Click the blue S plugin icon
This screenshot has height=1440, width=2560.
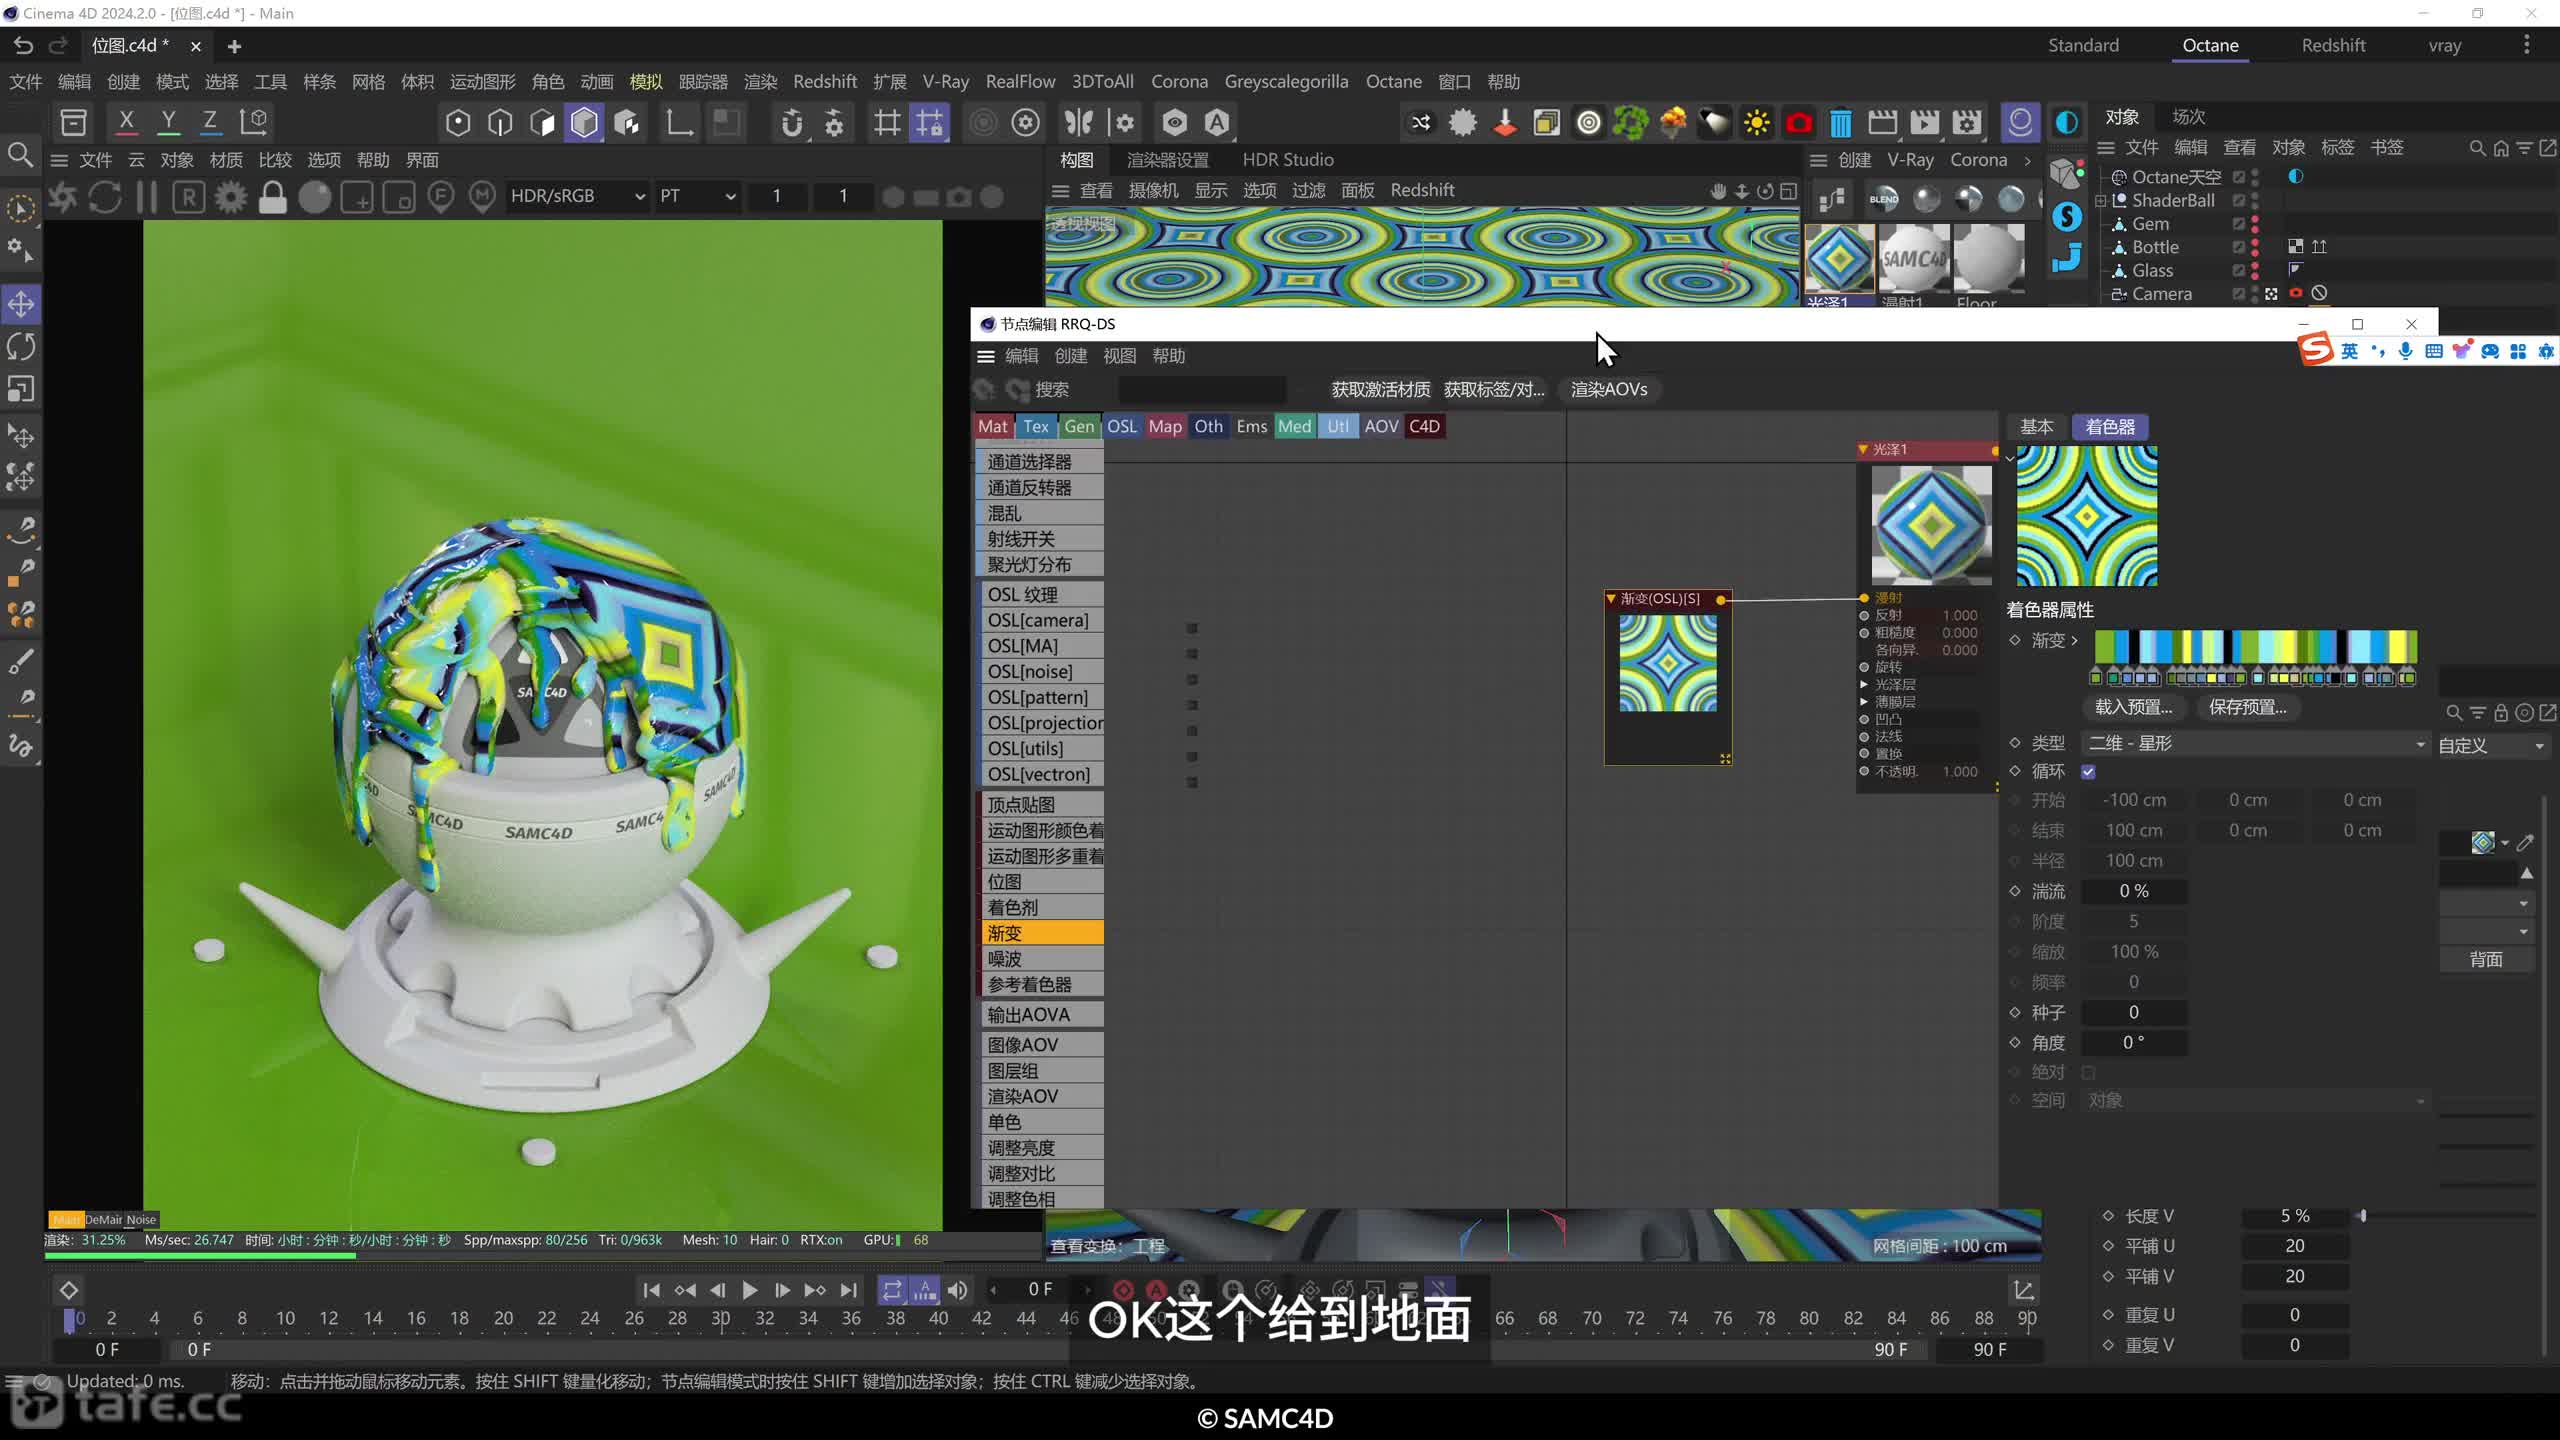click(2067, 216)
